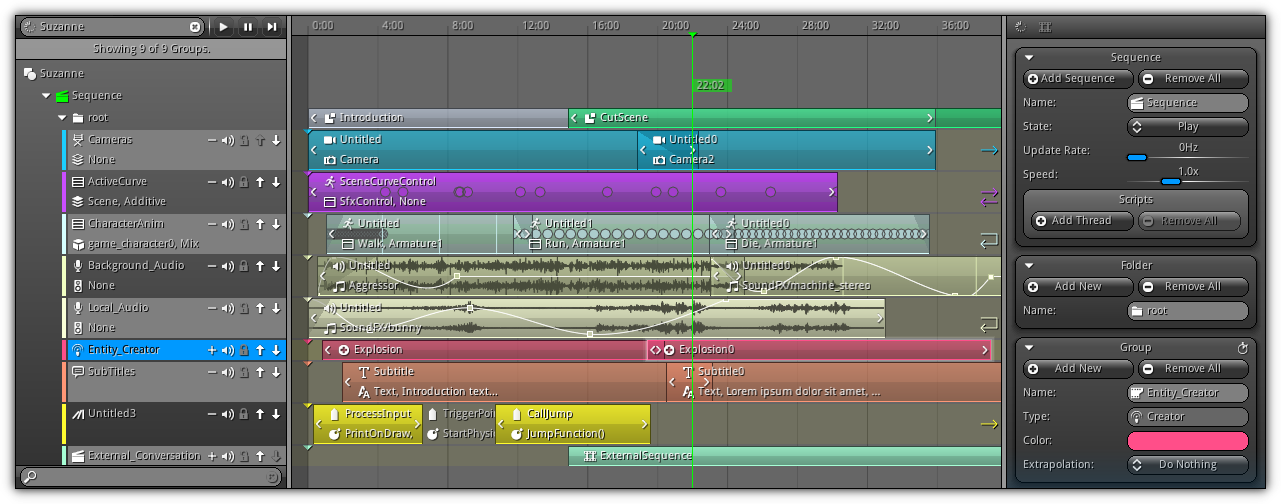
Task: Collapse the Sequence tree node
Action: (46, 96)
